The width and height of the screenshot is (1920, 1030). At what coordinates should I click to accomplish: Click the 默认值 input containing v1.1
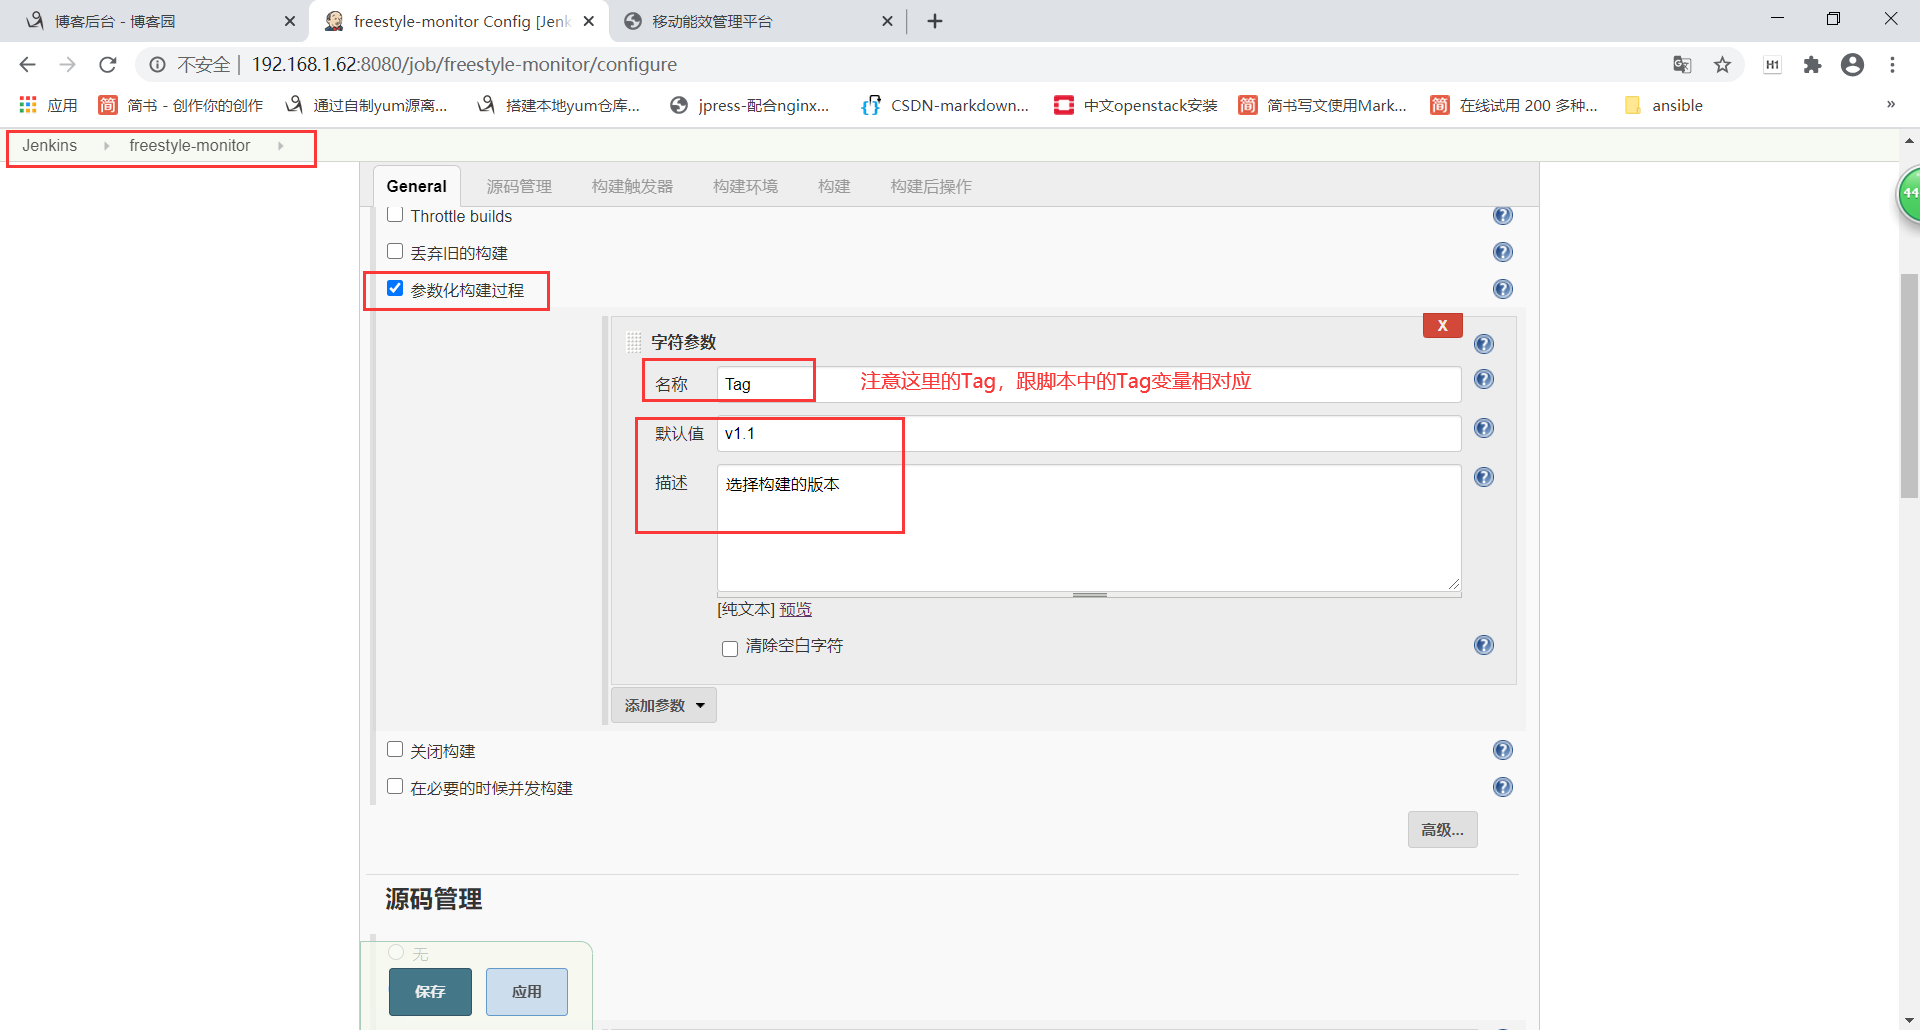point(1088,433)
